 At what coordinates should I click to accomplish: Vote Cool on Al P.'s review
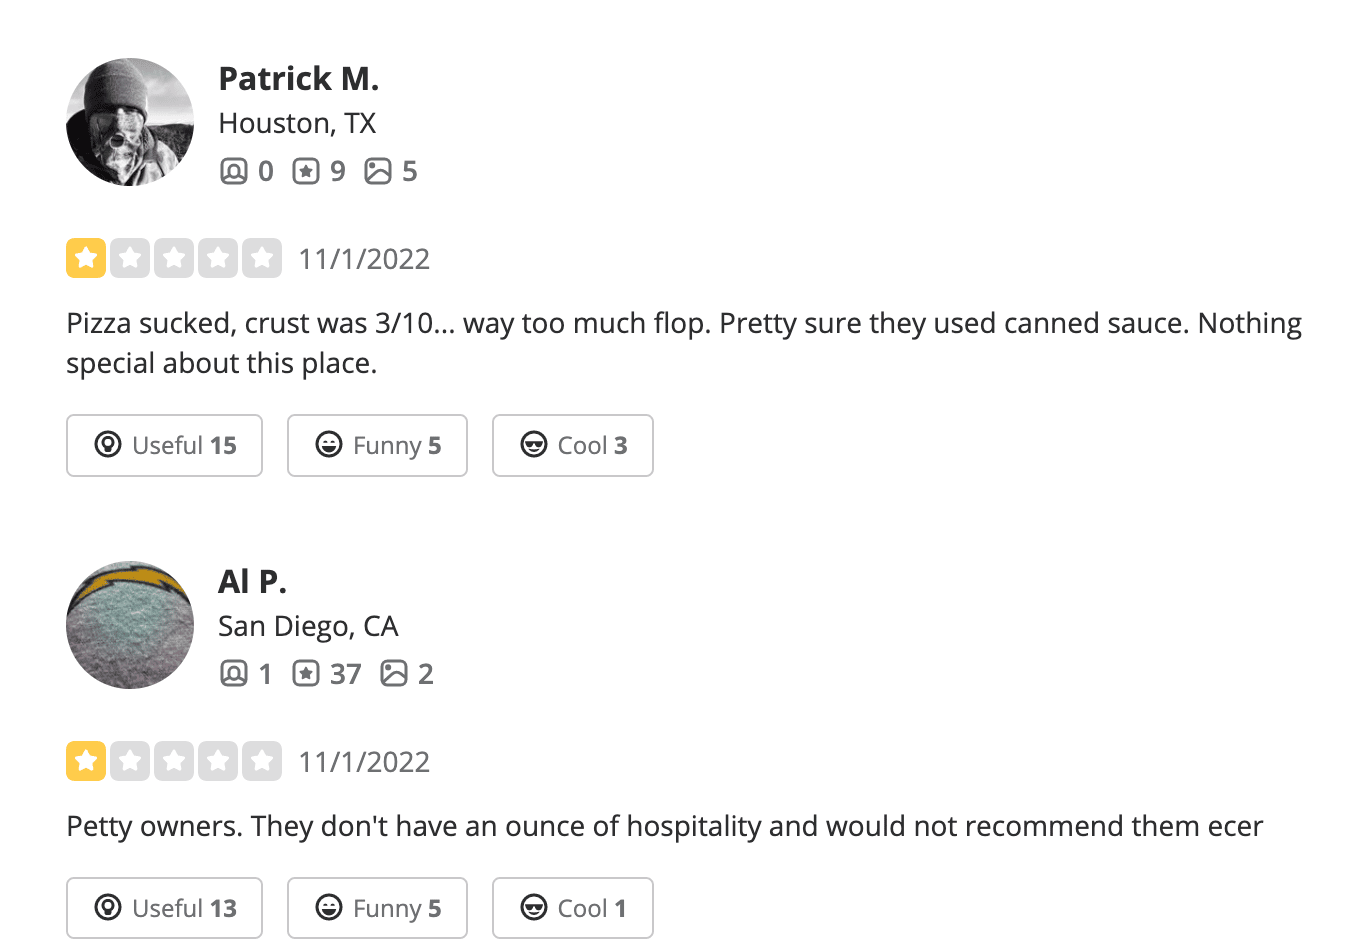[x=573, y=908]
